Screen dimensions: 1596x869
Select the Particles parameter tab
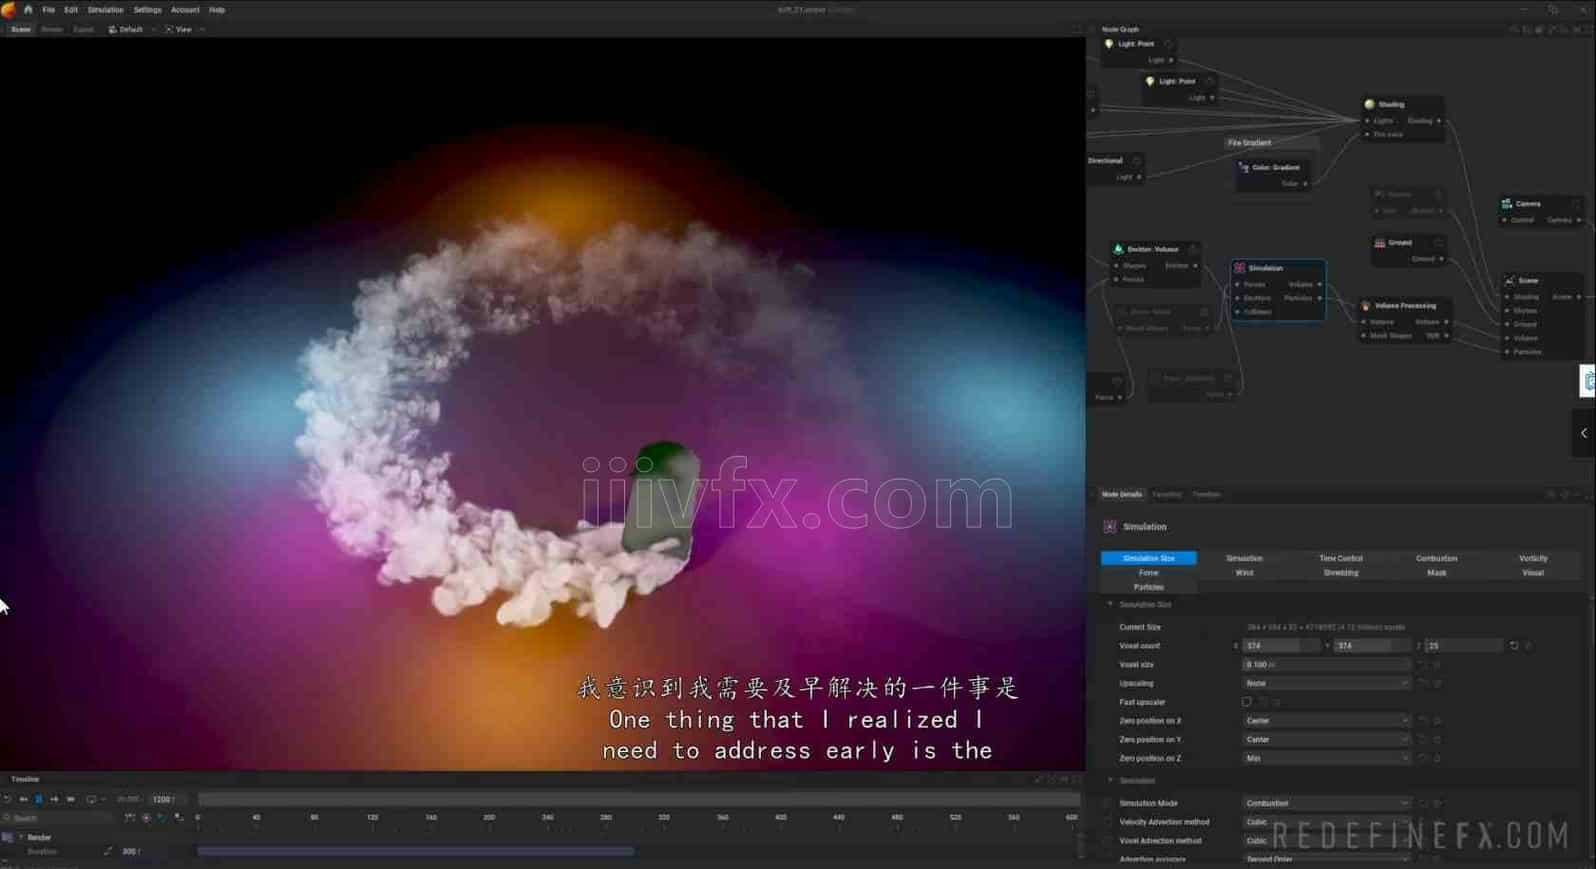click(x=1148, y=587)
